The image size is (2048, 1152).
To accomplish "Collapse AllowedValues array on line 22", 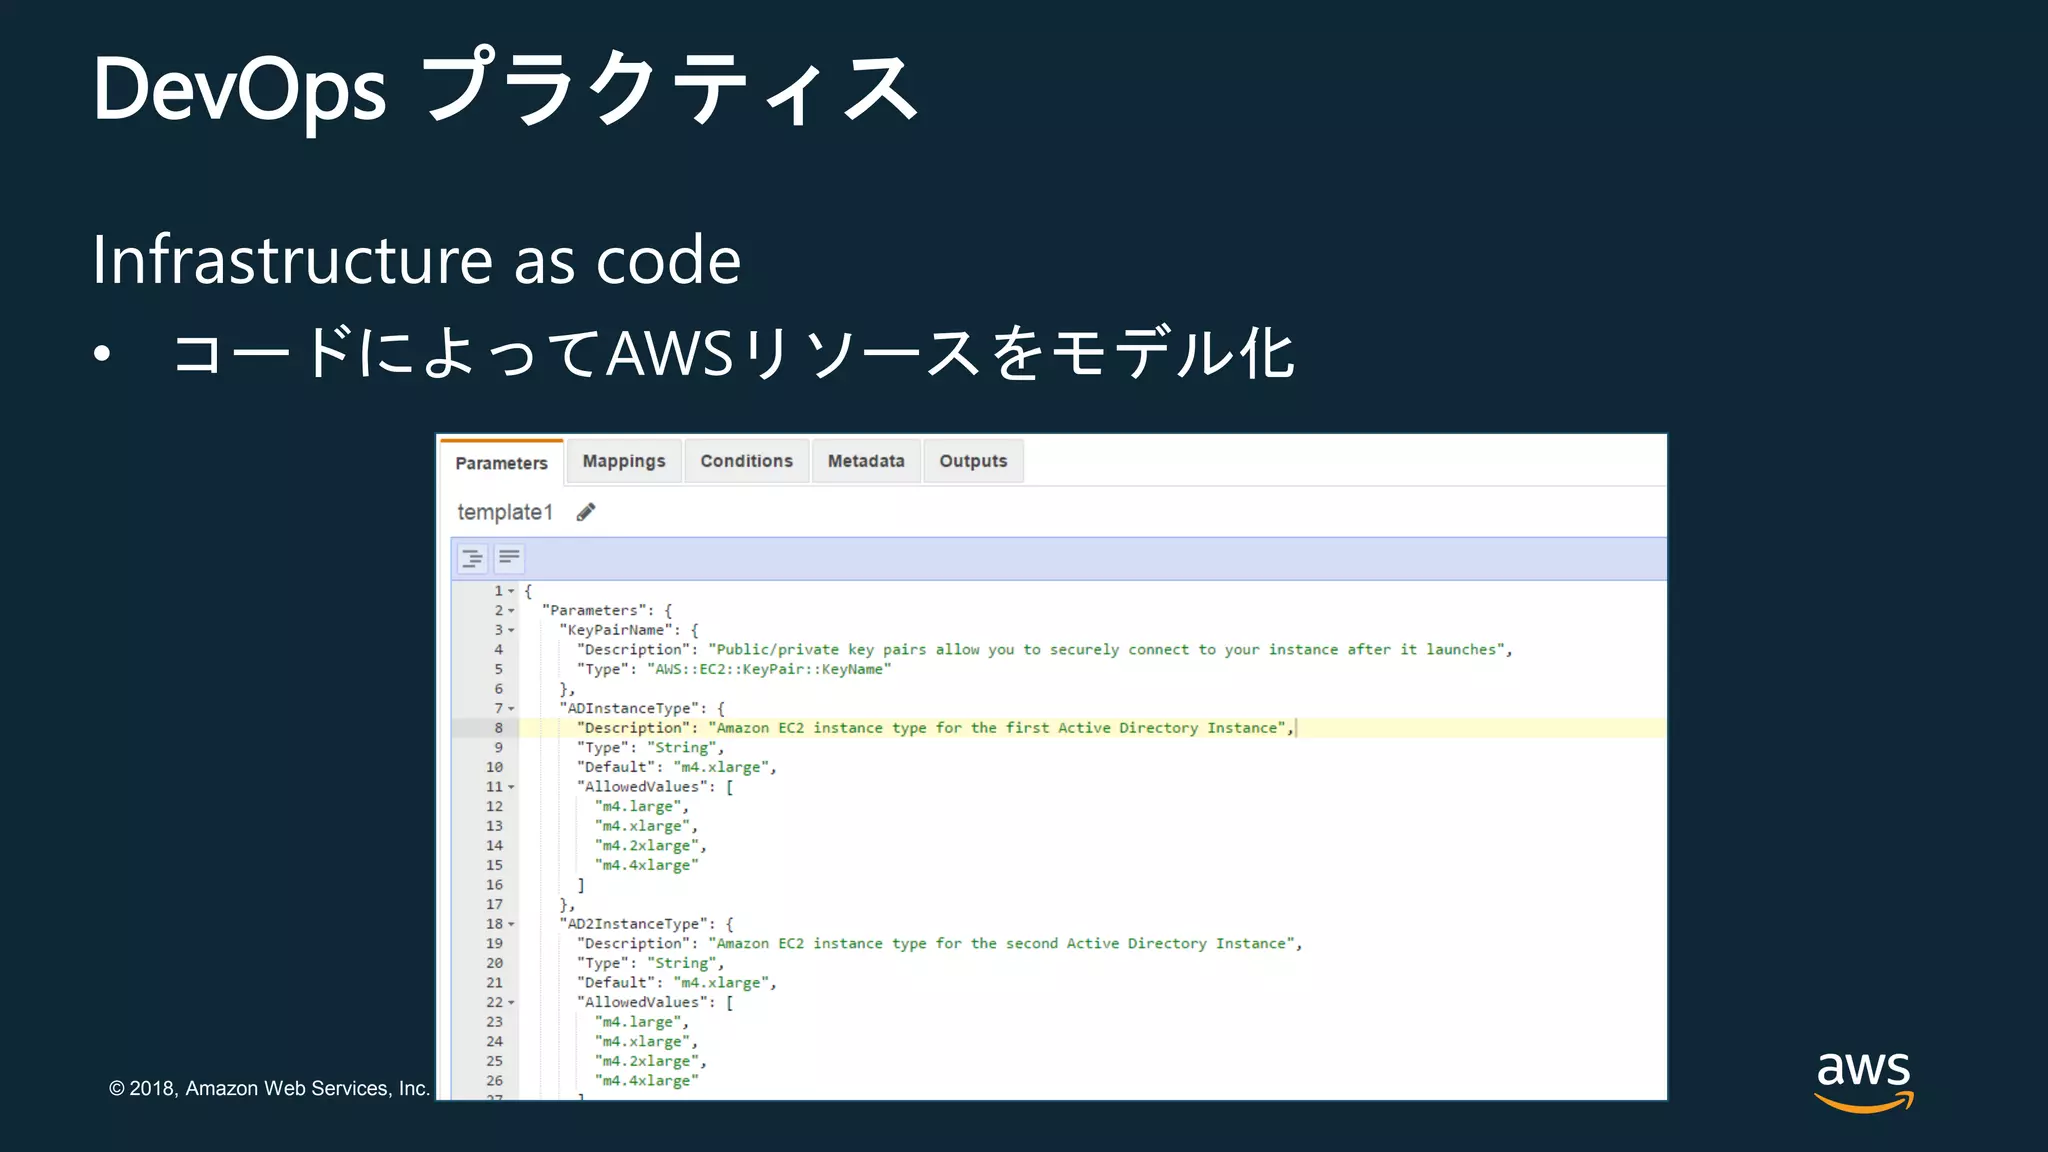I will click(x=511, y=1003).
